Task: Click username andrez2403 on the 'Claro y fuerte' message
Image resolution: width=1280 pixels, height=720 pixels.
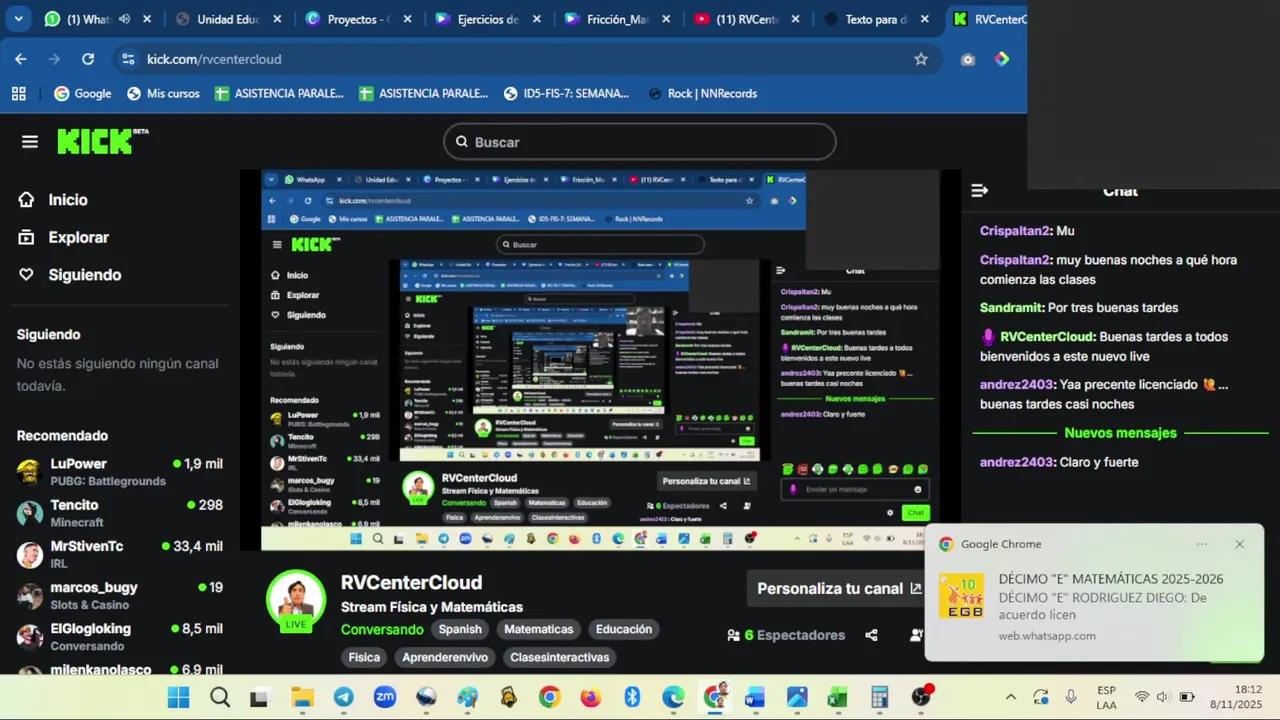Action: tap(1017, 462)
